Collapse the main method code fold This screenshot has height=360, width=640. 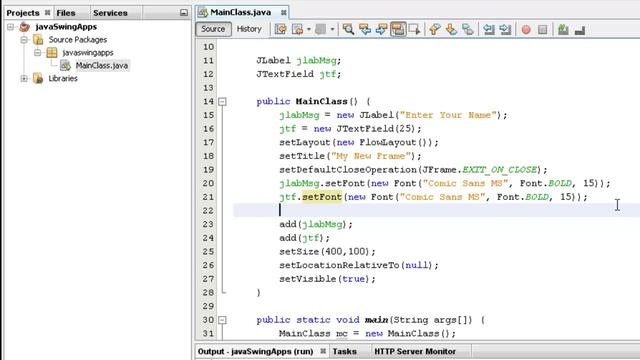[x=222, y=320]
